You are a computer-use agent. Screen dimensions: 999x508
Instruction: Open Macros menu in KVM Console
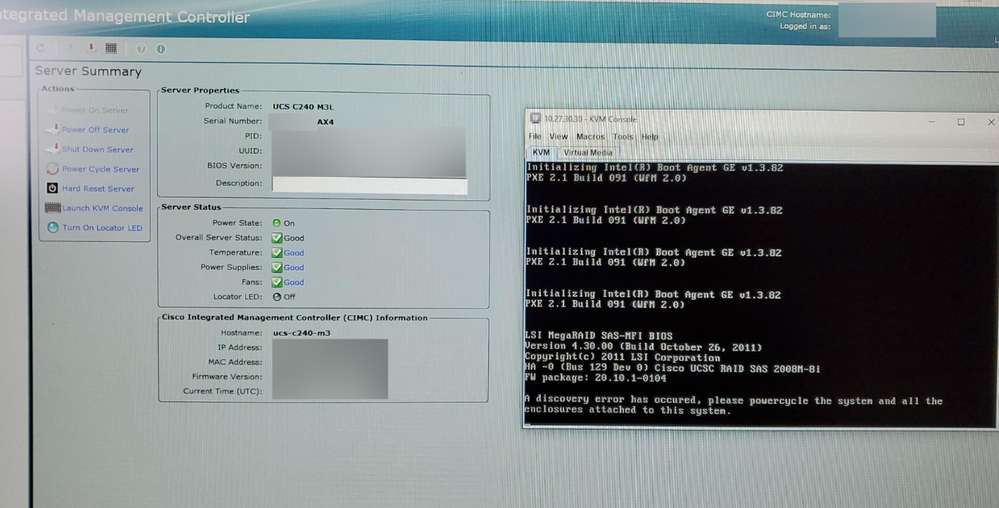pos(590,136)
